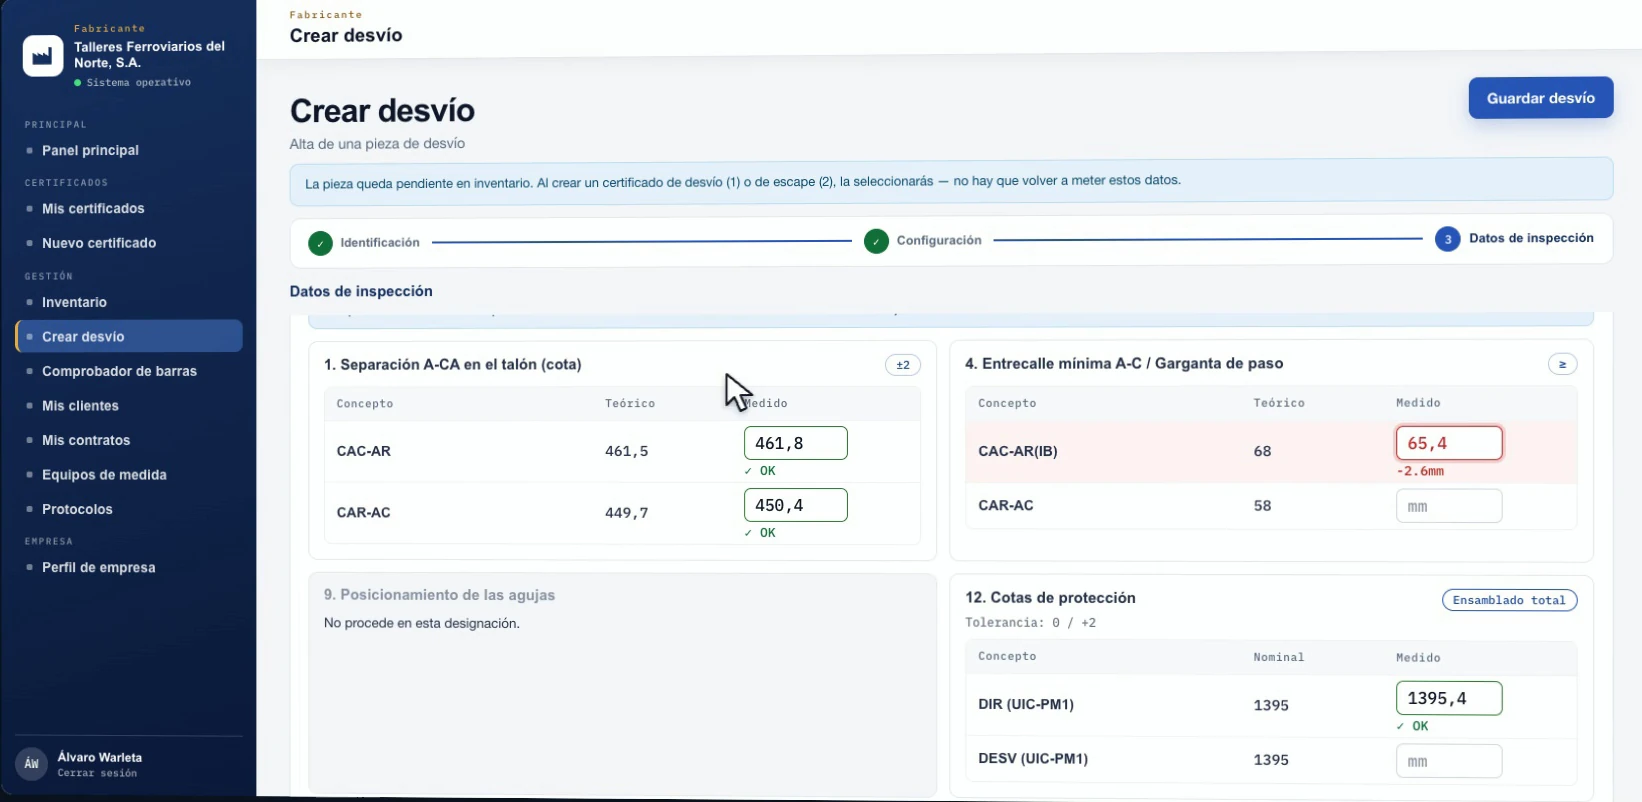Viewport: 1642px width, 802px height.
Task: Click the Identificación step label
Action: point(380,243)
